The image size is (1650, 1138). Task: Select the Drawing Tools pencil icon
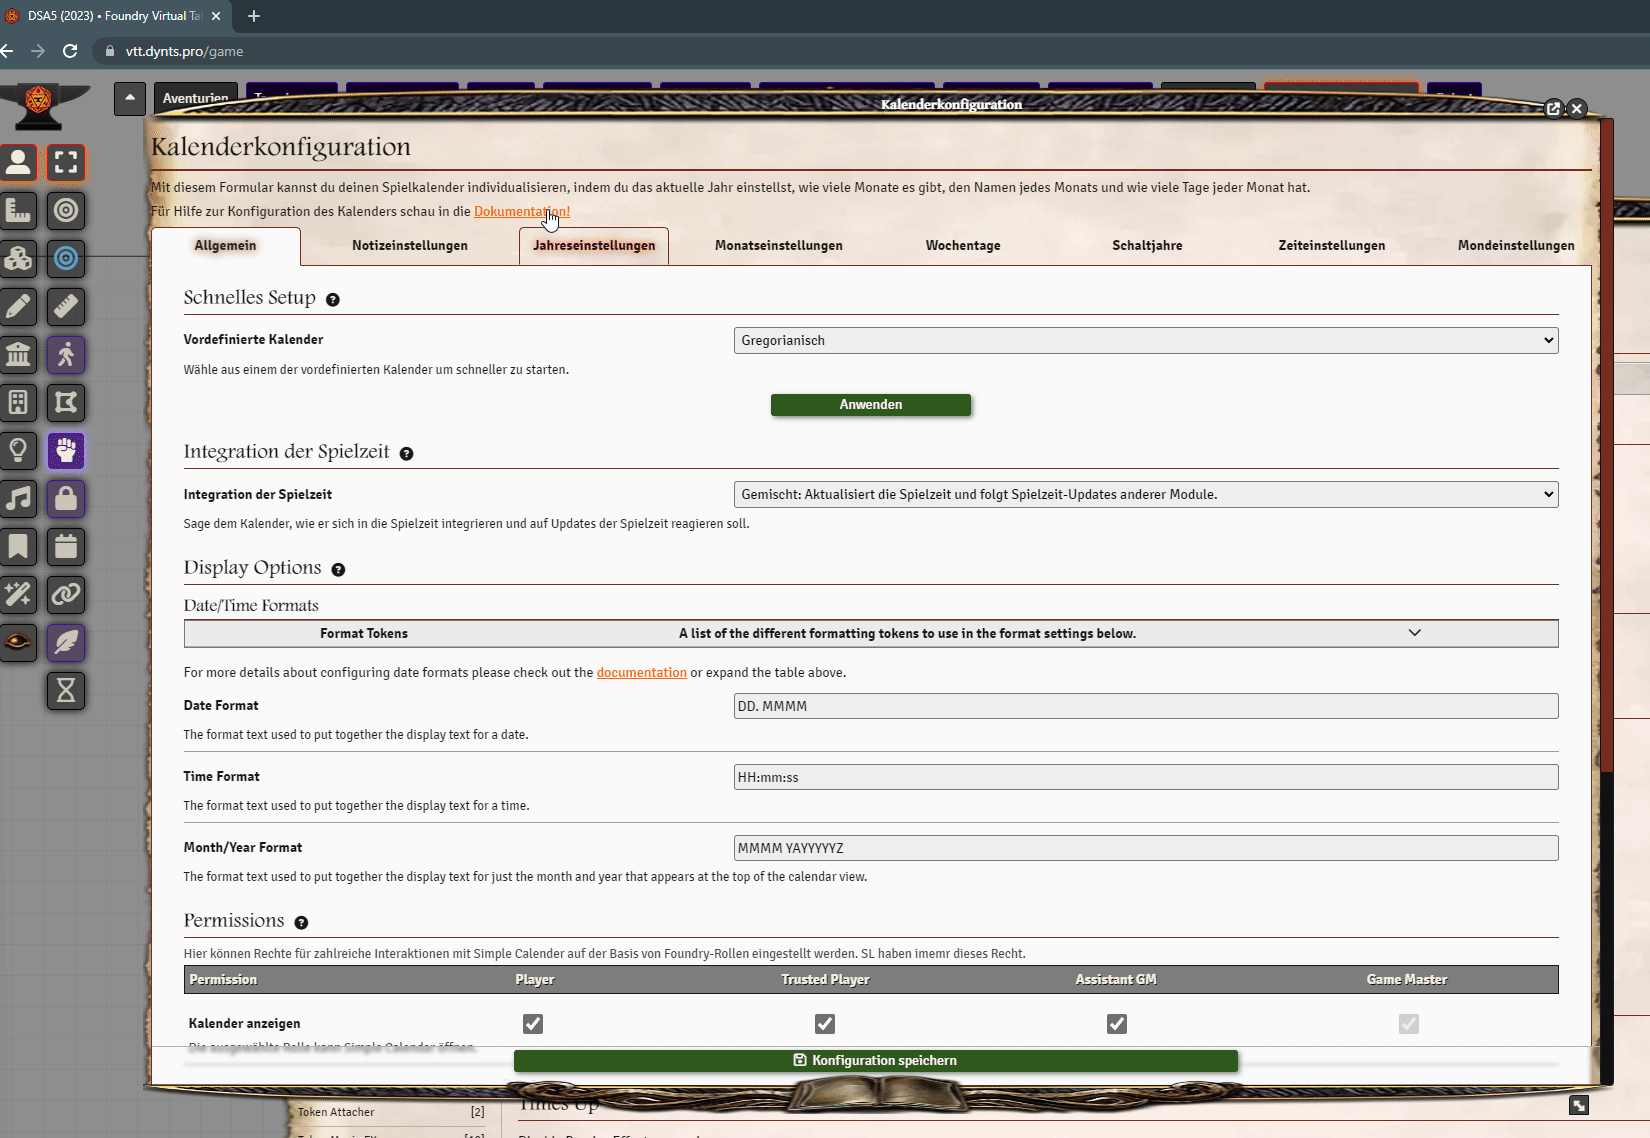[18, 307]
